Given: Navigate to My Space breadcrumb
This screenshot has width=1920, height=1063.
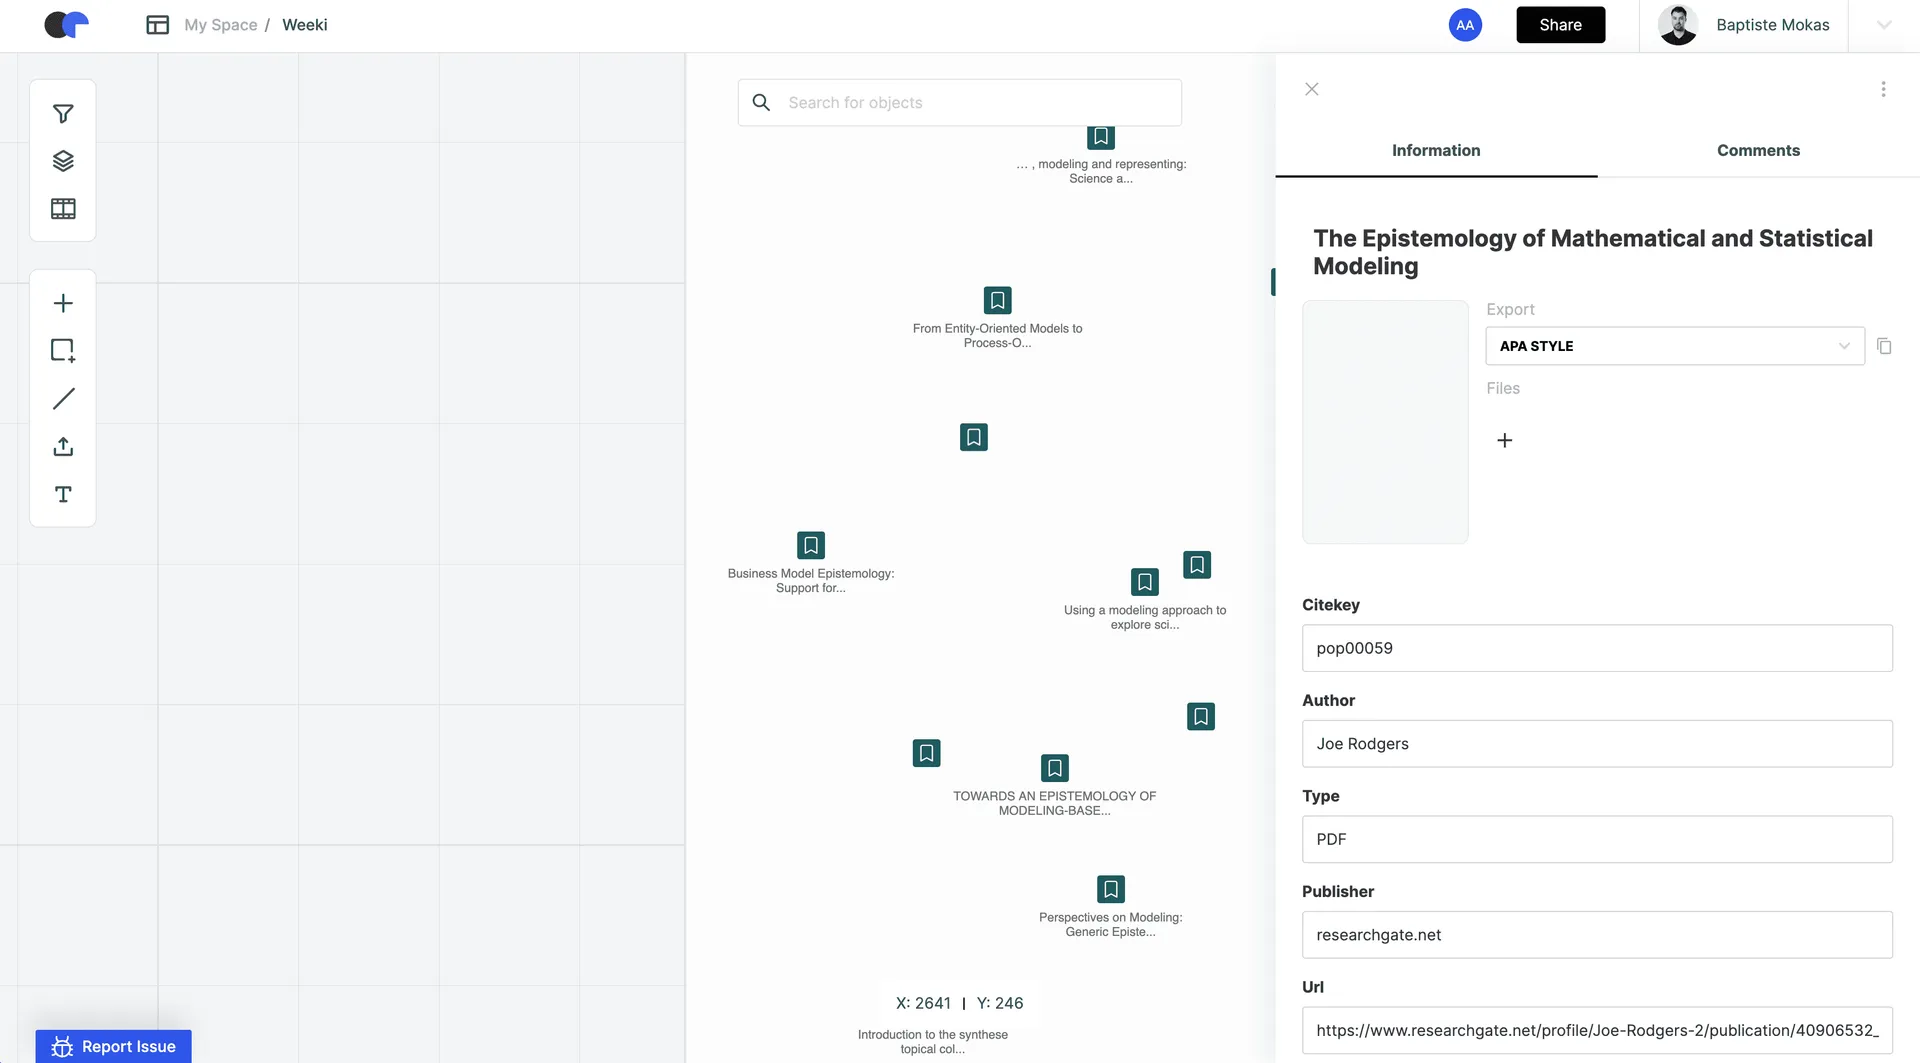Looking at the screenshot, I should 220,25.
